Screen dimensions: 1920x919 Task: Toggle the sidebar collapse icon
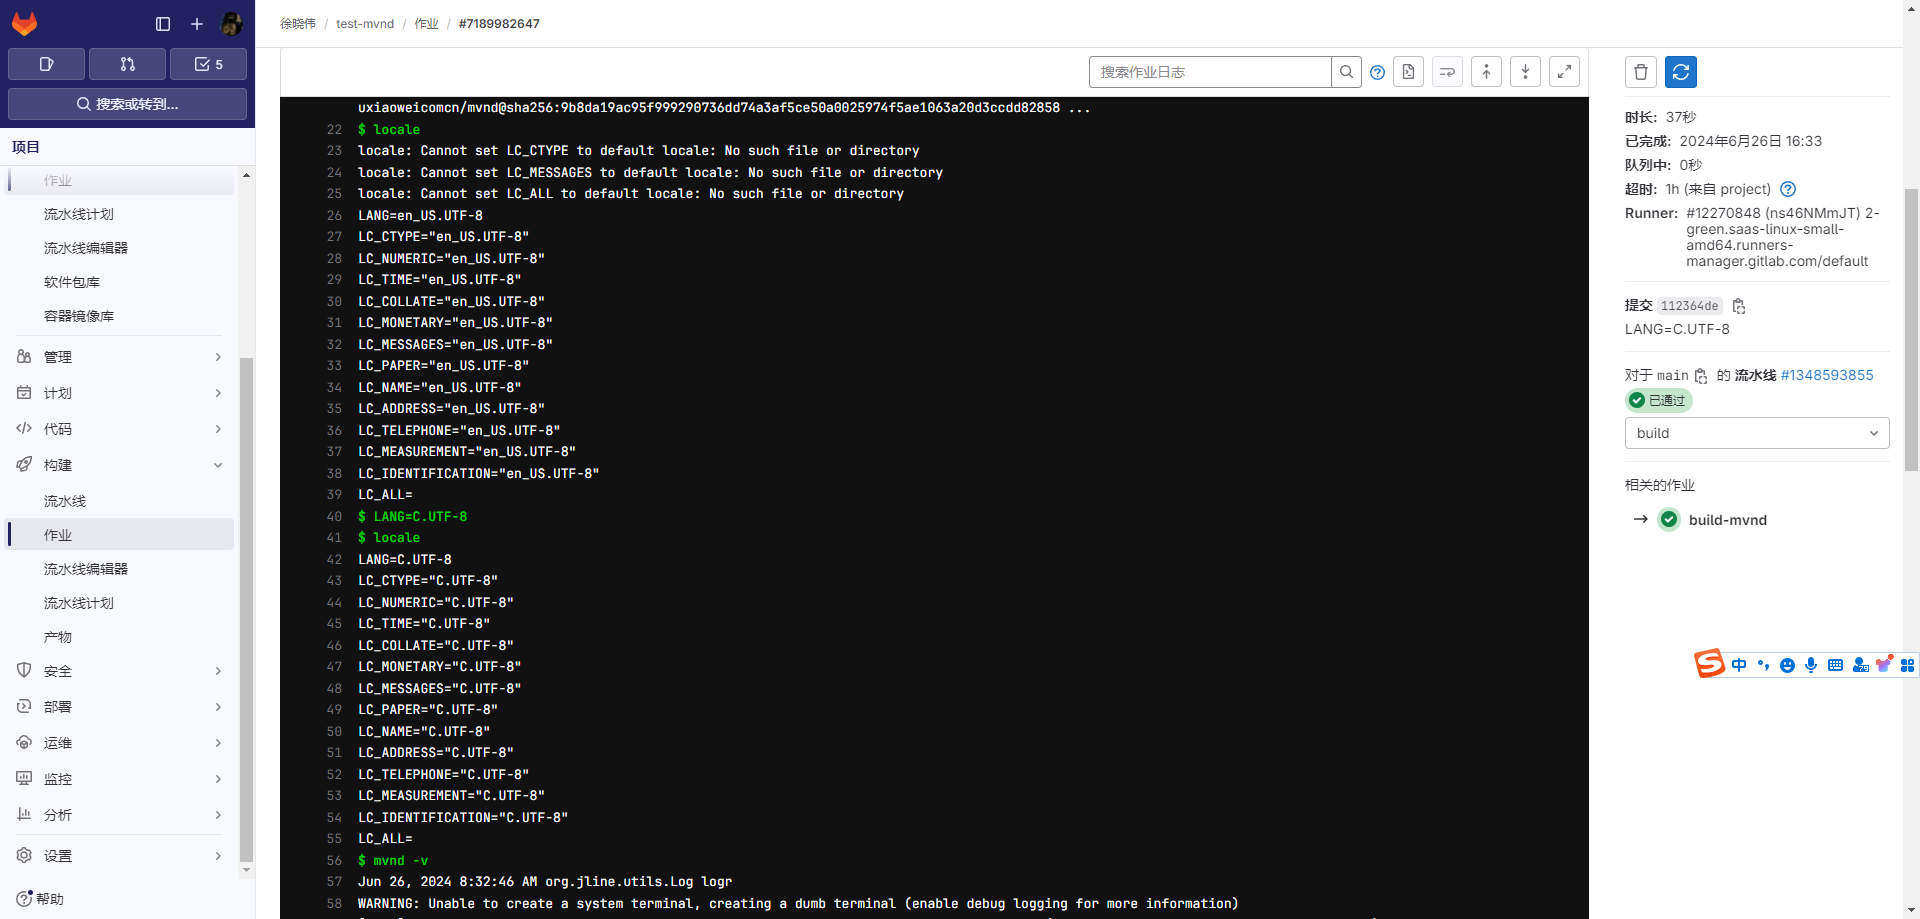163,24
